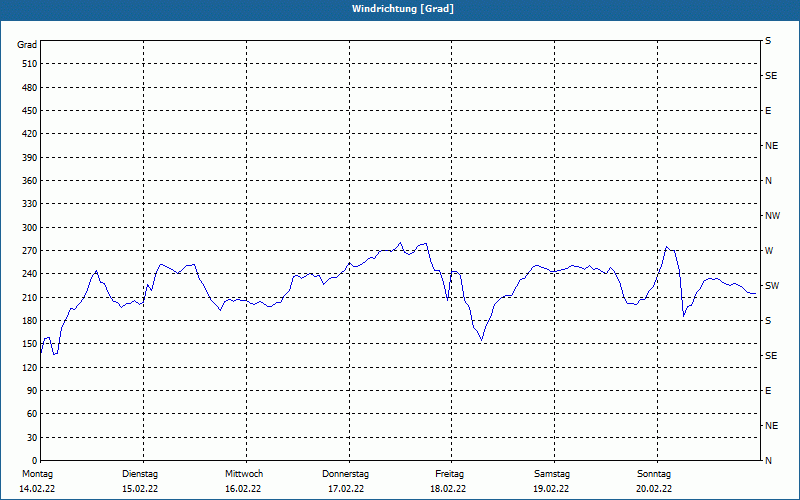
Task: Click the "60" degree label
Action: coord(32,414)
